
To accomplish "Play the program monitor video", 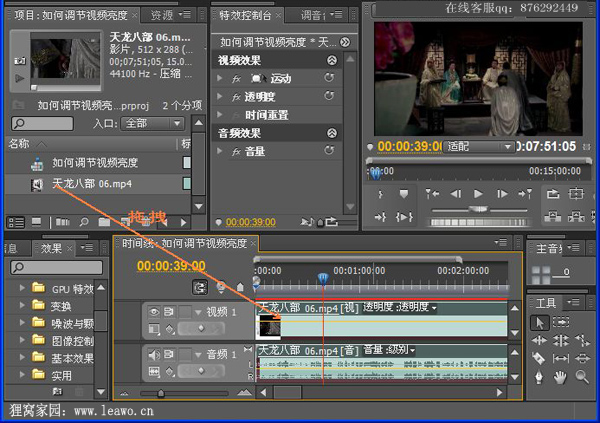I will [478, 194].
